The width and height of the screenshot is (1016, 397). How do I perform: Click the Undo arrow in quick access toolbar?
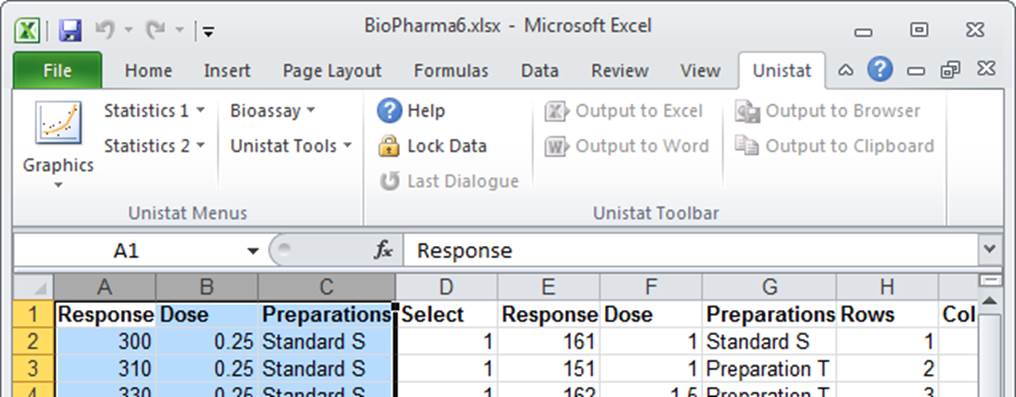coord(105,29)
